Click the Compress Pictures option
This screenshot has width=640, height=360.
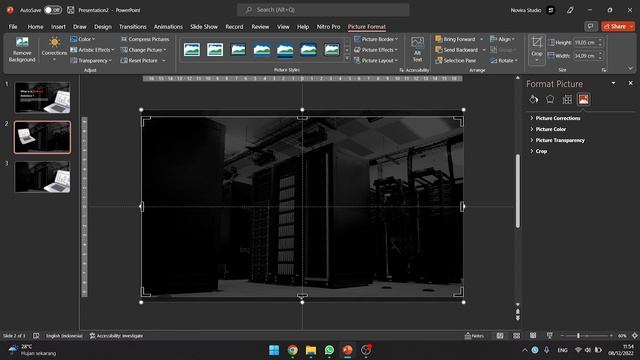[145, 39]
